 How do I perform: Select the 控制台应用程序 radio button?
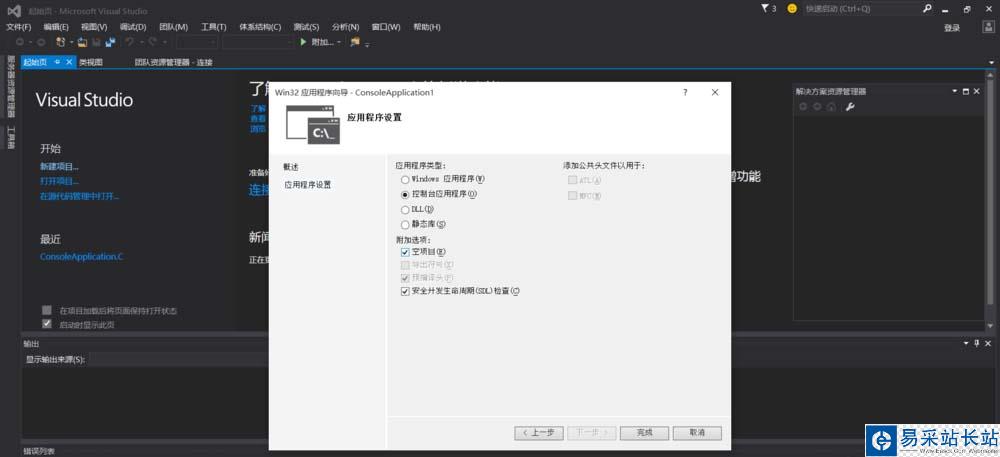pyautogui.click(x=405, y=194)
